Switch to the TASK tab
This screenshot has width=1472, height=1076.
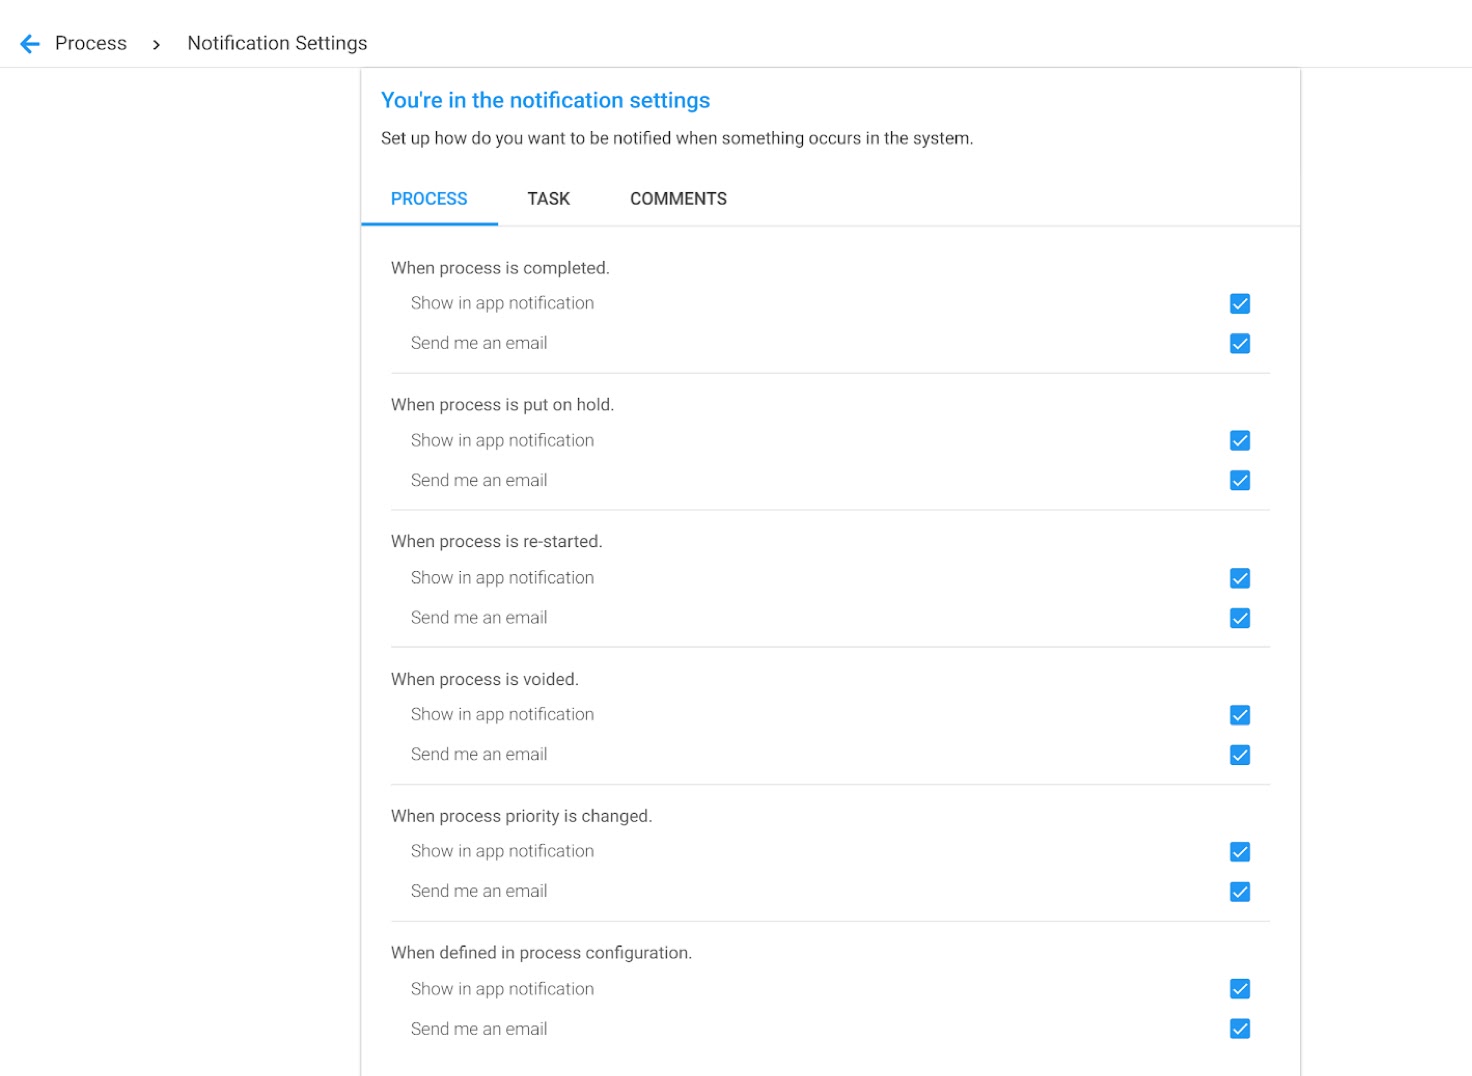click(x=548, y=198)
